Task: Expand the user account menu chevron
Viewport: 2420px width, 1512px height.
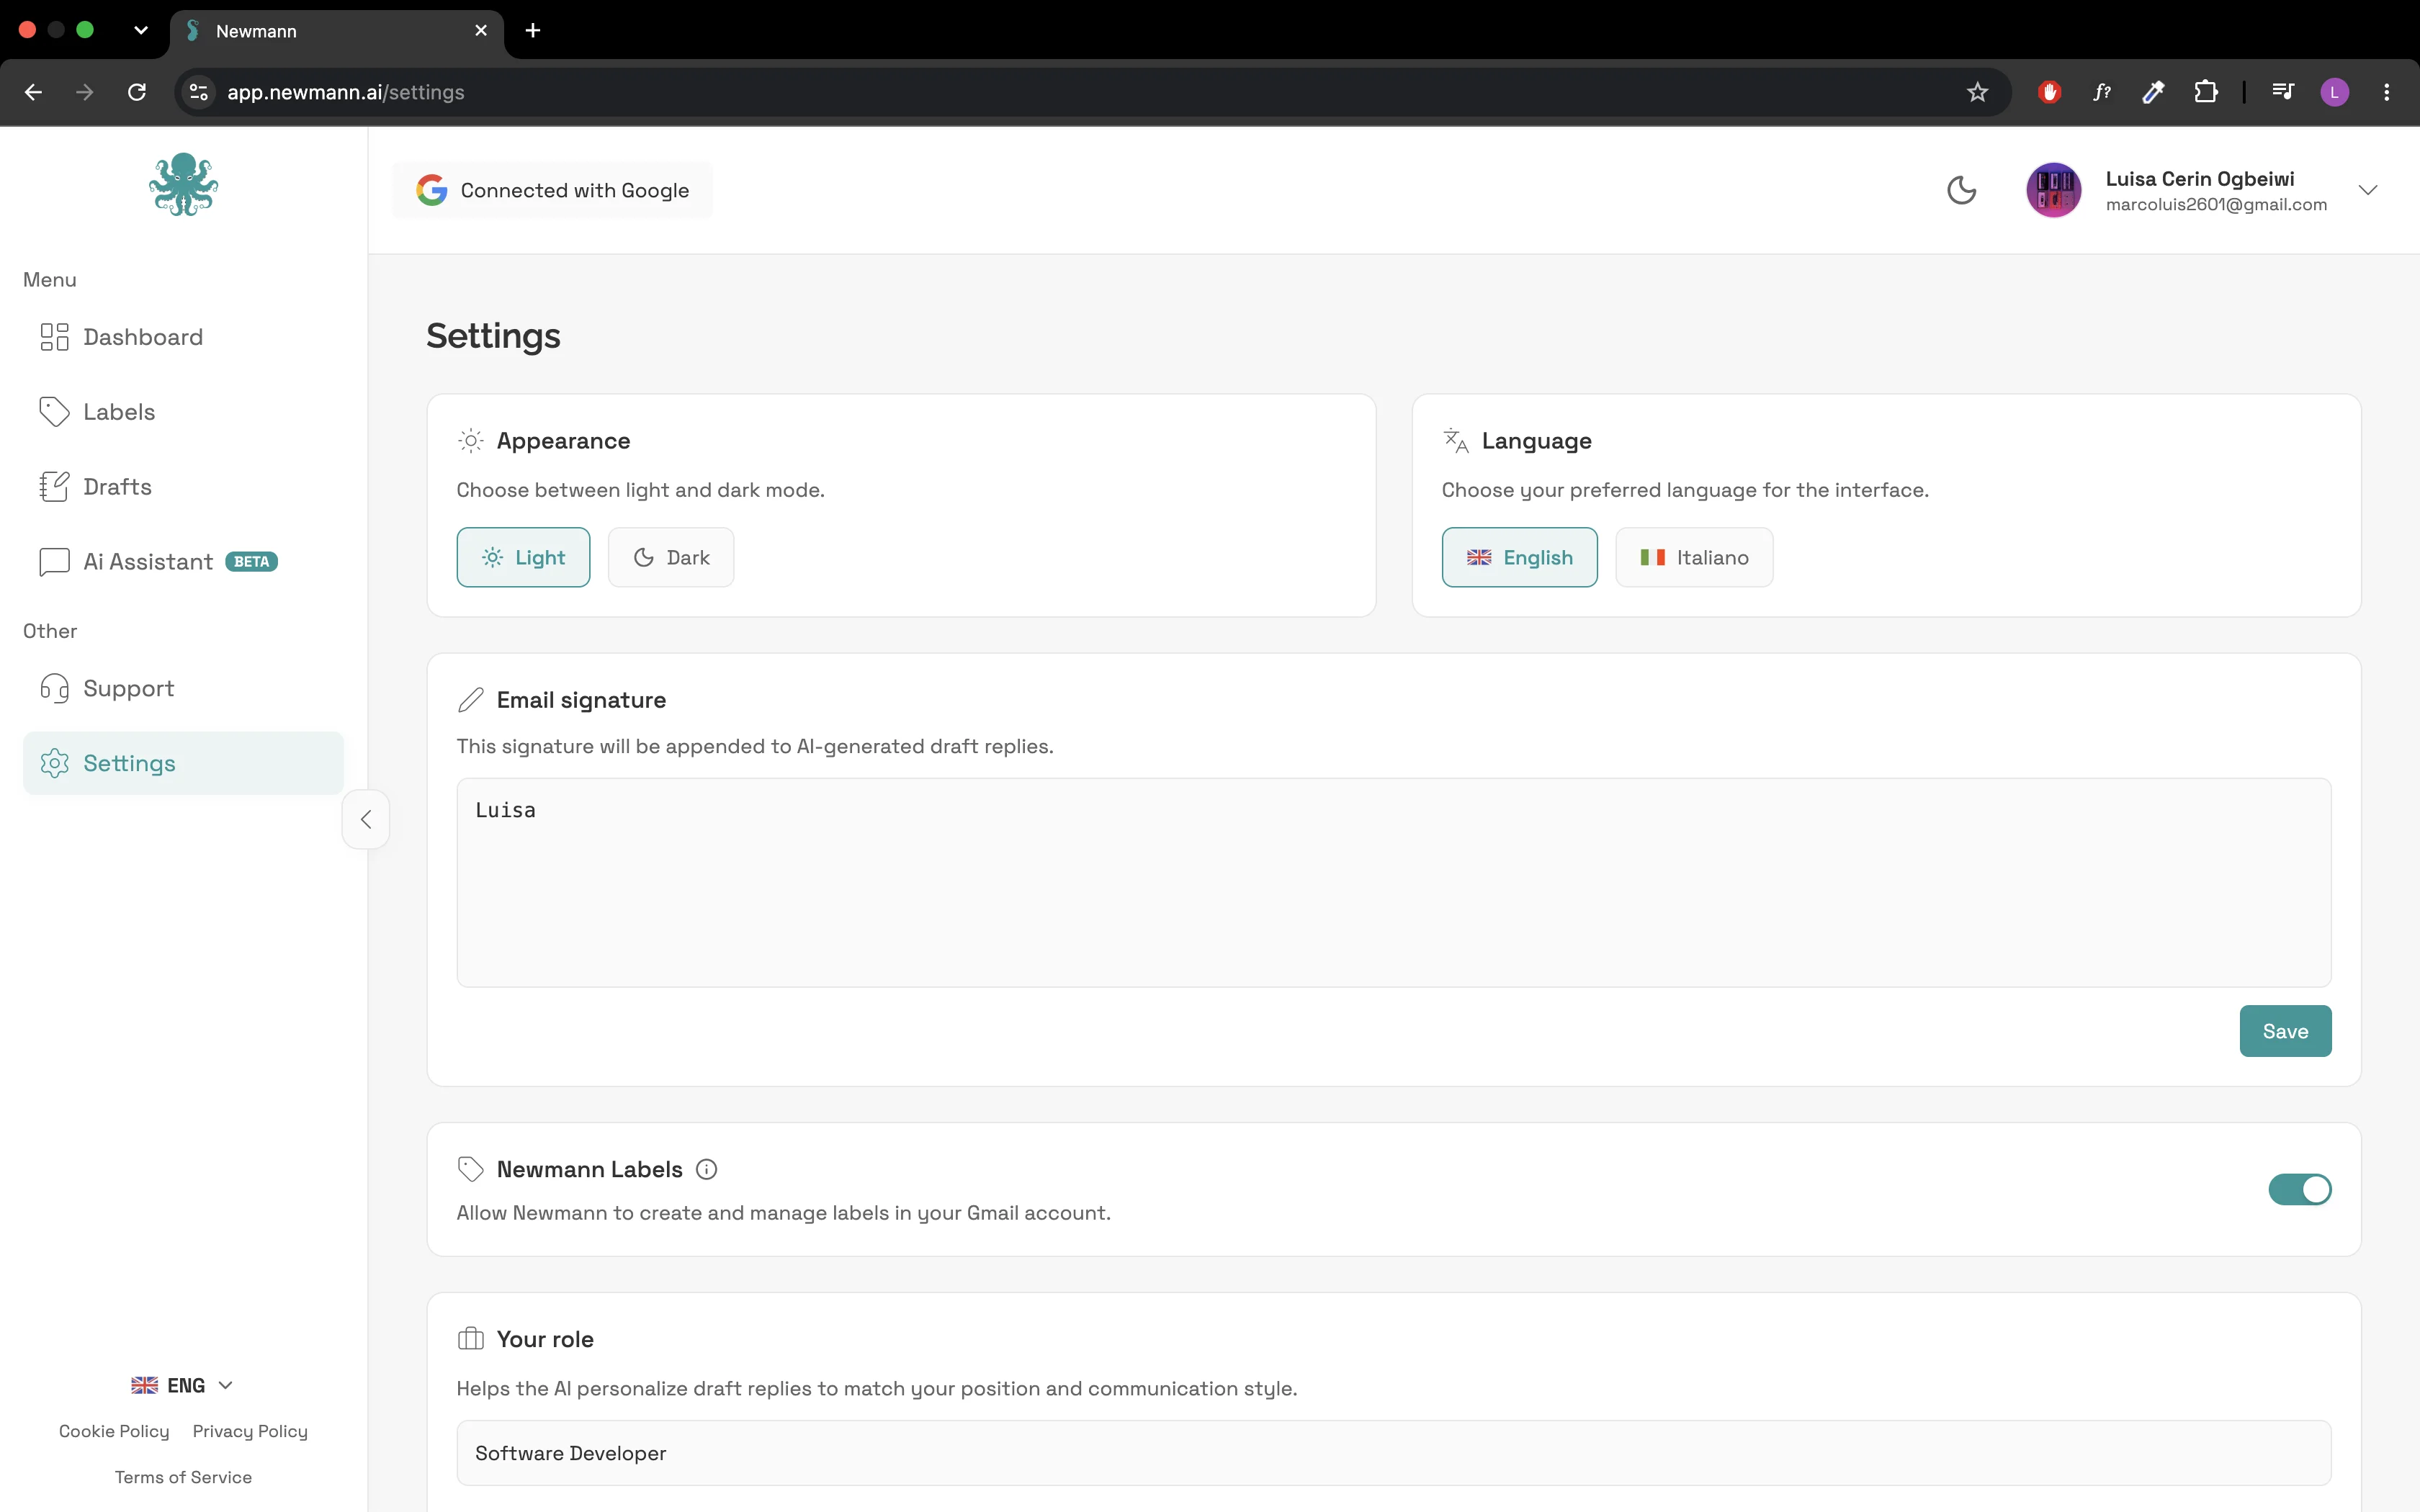Action: point(2367,190)
